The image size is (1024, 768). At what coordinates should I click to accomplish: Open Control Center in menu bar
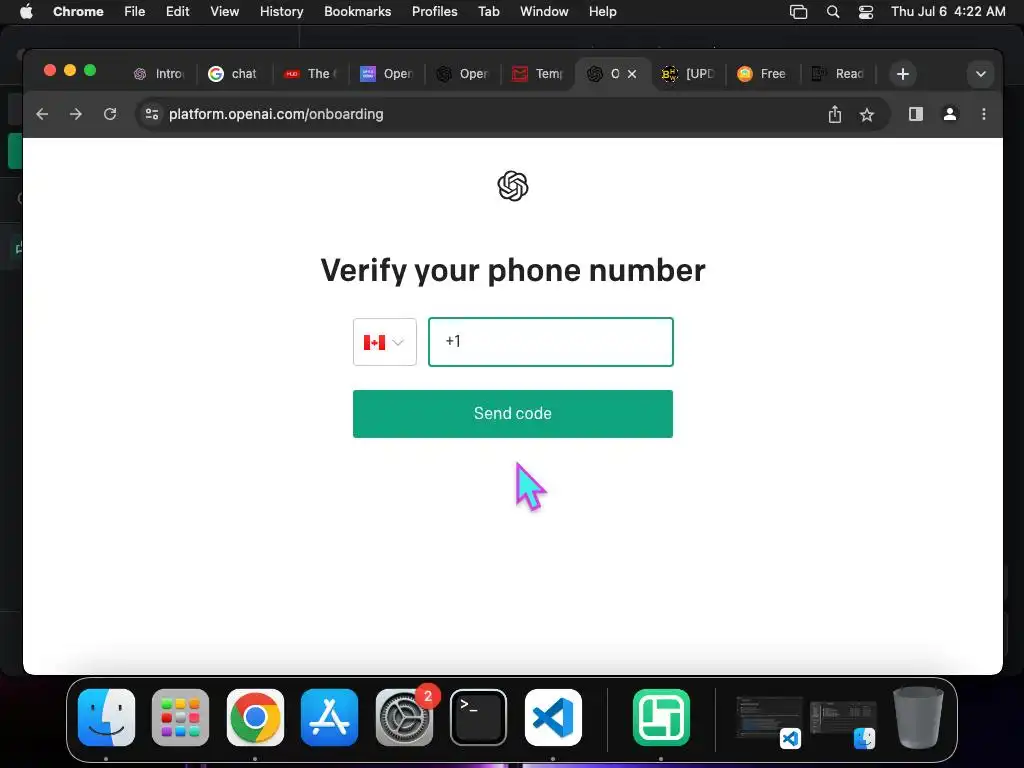866,12
